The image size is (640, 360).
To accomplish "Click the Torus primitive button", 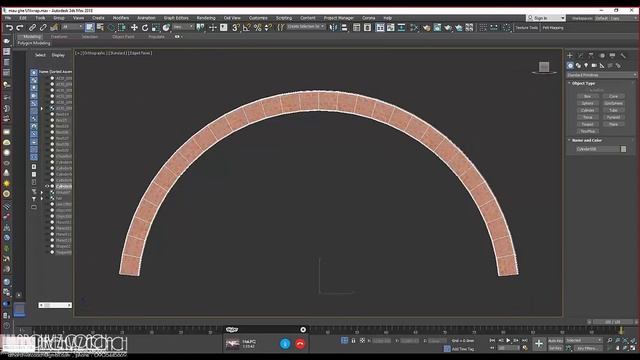I will click(588, 117).
